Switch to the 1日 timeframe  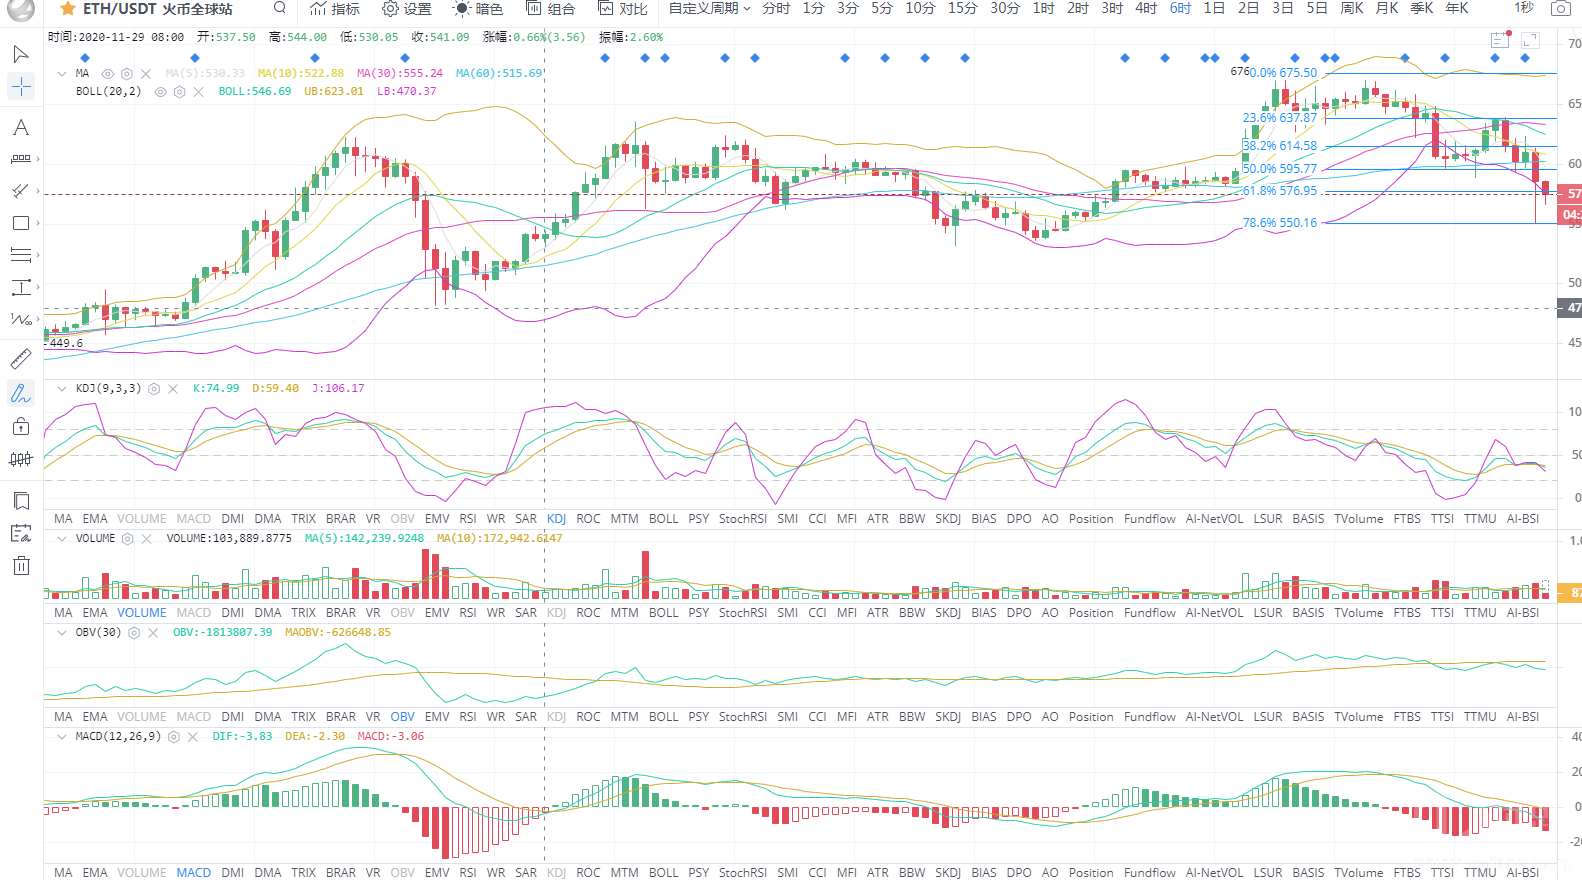(x=1213, y=9)
